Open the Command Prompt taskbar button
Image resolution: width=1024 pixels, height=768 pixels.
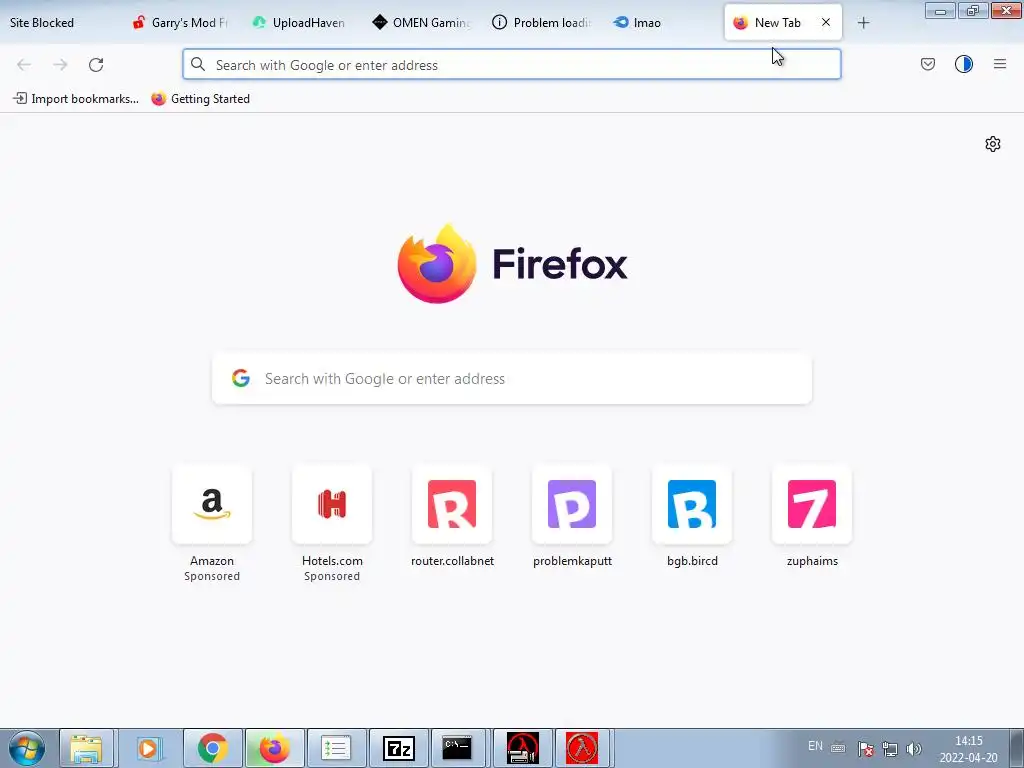pyautogui.click(x=457, y=748)
